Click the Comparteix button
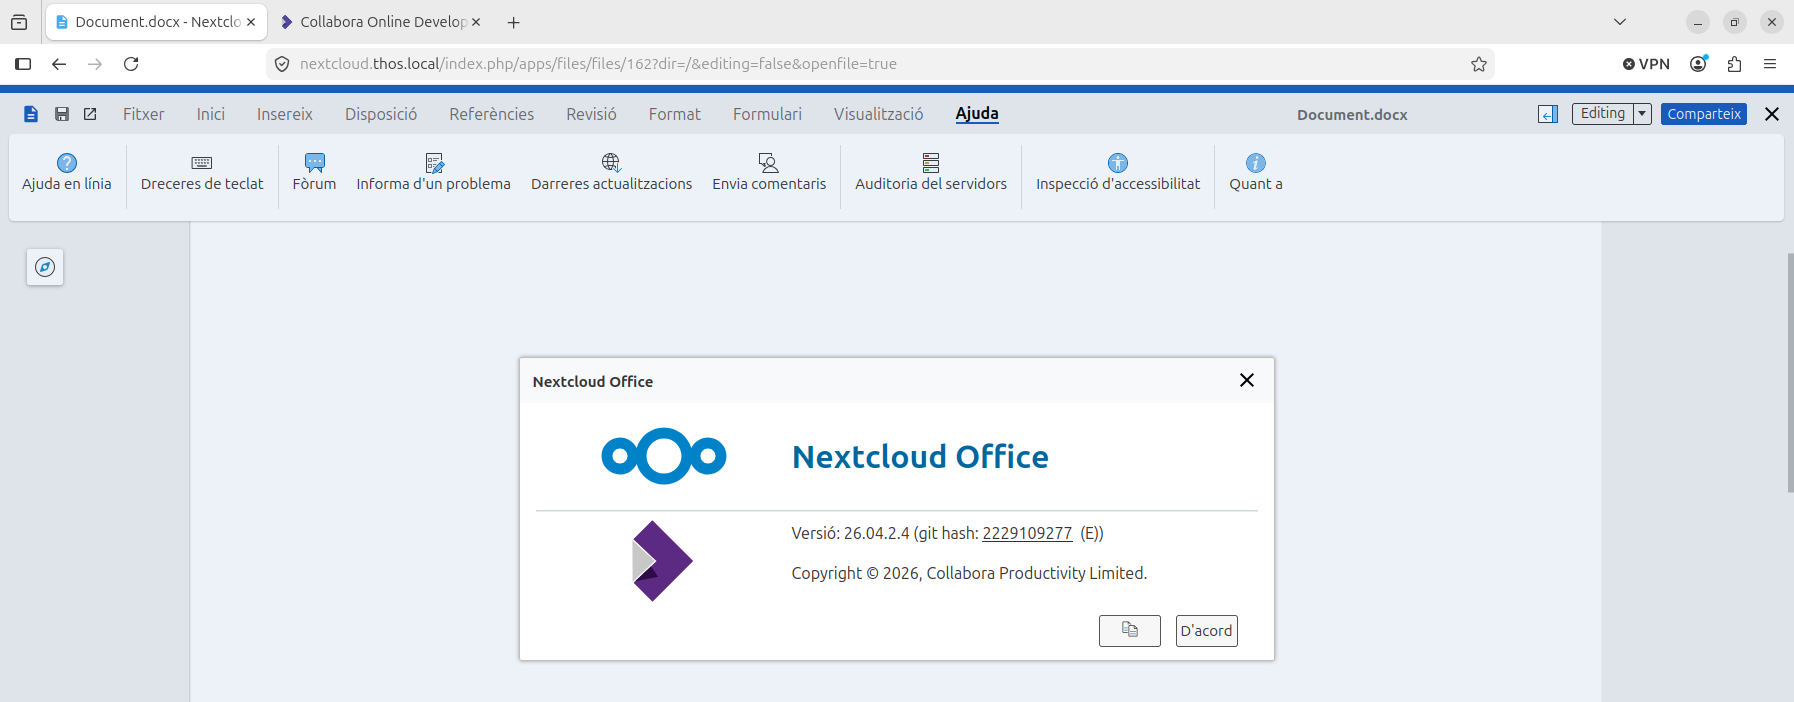1794x702 pixels. point(1704,114)
